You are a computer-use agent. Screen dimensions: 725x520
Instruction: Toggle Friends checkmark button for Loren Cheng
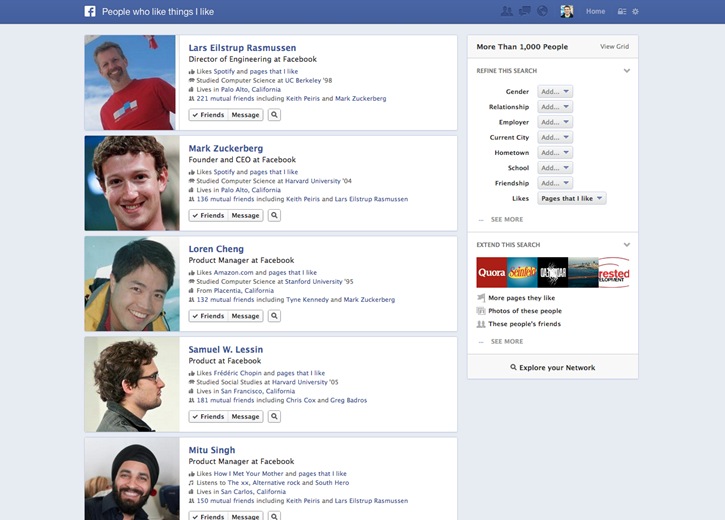pos(208,316)
